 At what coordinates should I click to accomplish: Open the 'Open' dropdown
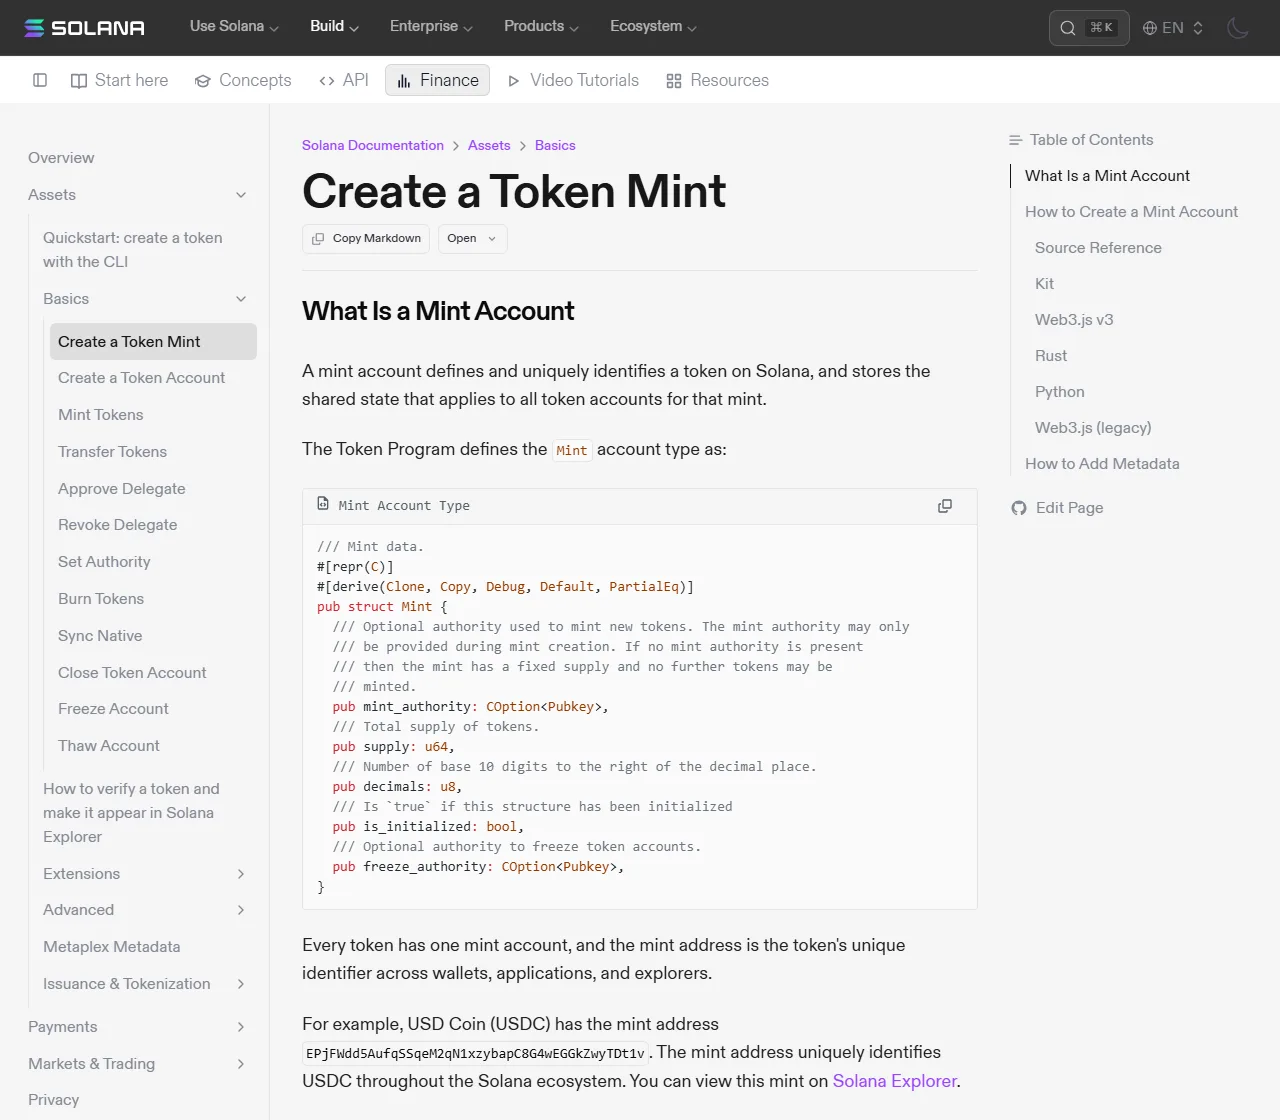tap(472, 239)
